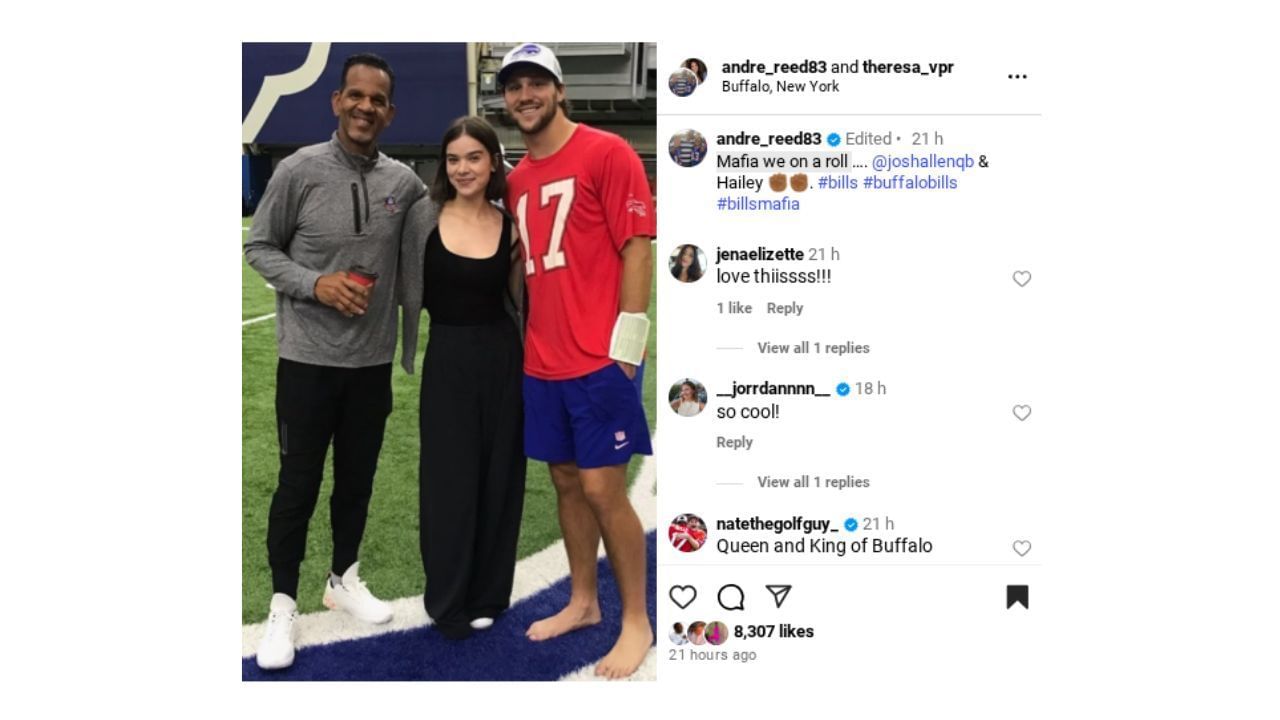Like __jorrdannnn__'s "so cool!" comment
This screenshot has width=1280, height=720.
1021,413
